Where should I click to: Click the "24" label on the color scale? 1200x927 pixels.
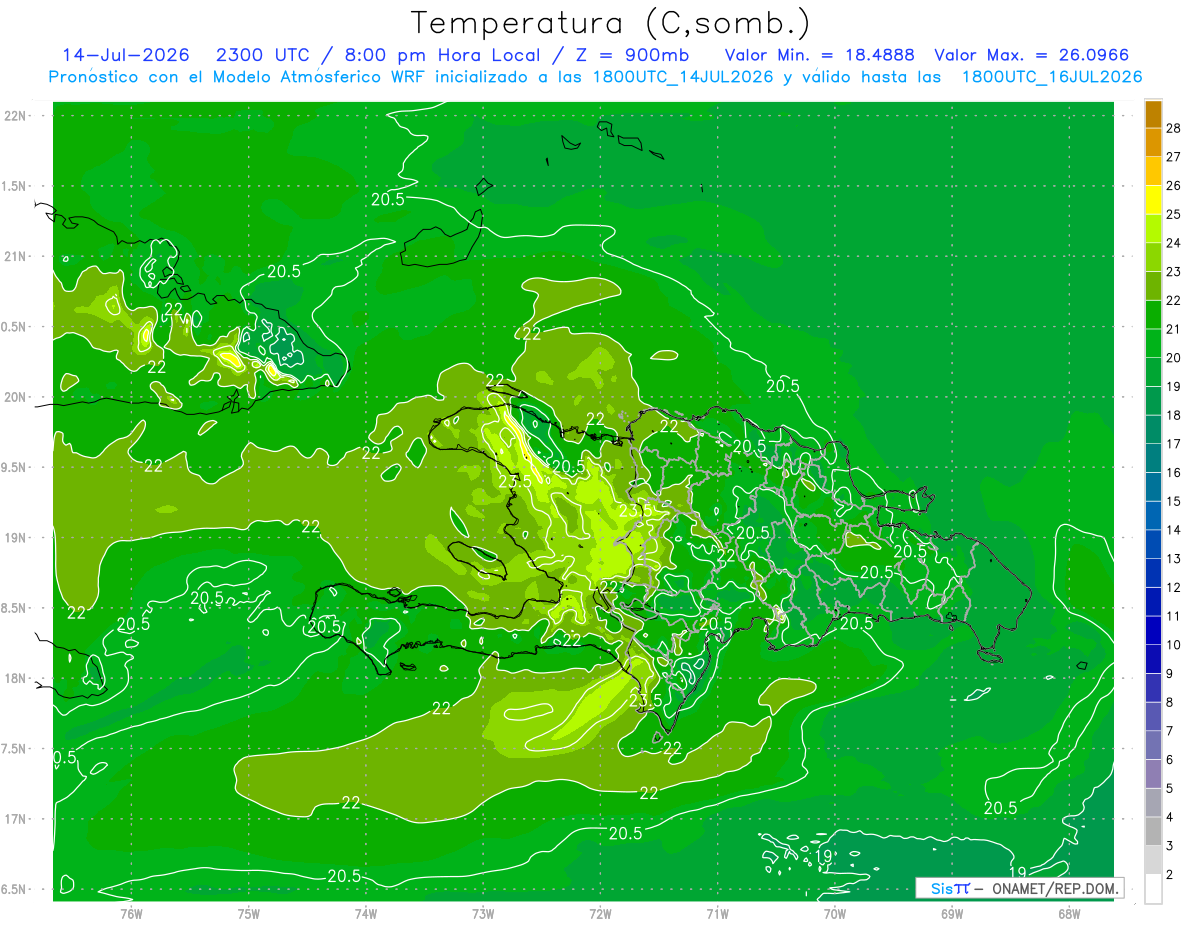1174,243
